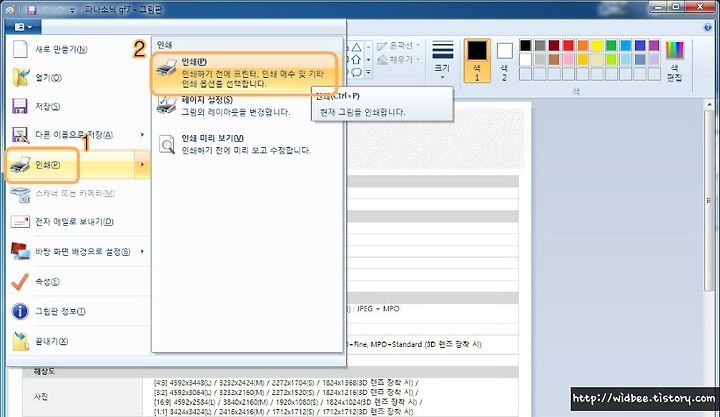Select the triangle shape in shapes gallery

coord(356,47)
